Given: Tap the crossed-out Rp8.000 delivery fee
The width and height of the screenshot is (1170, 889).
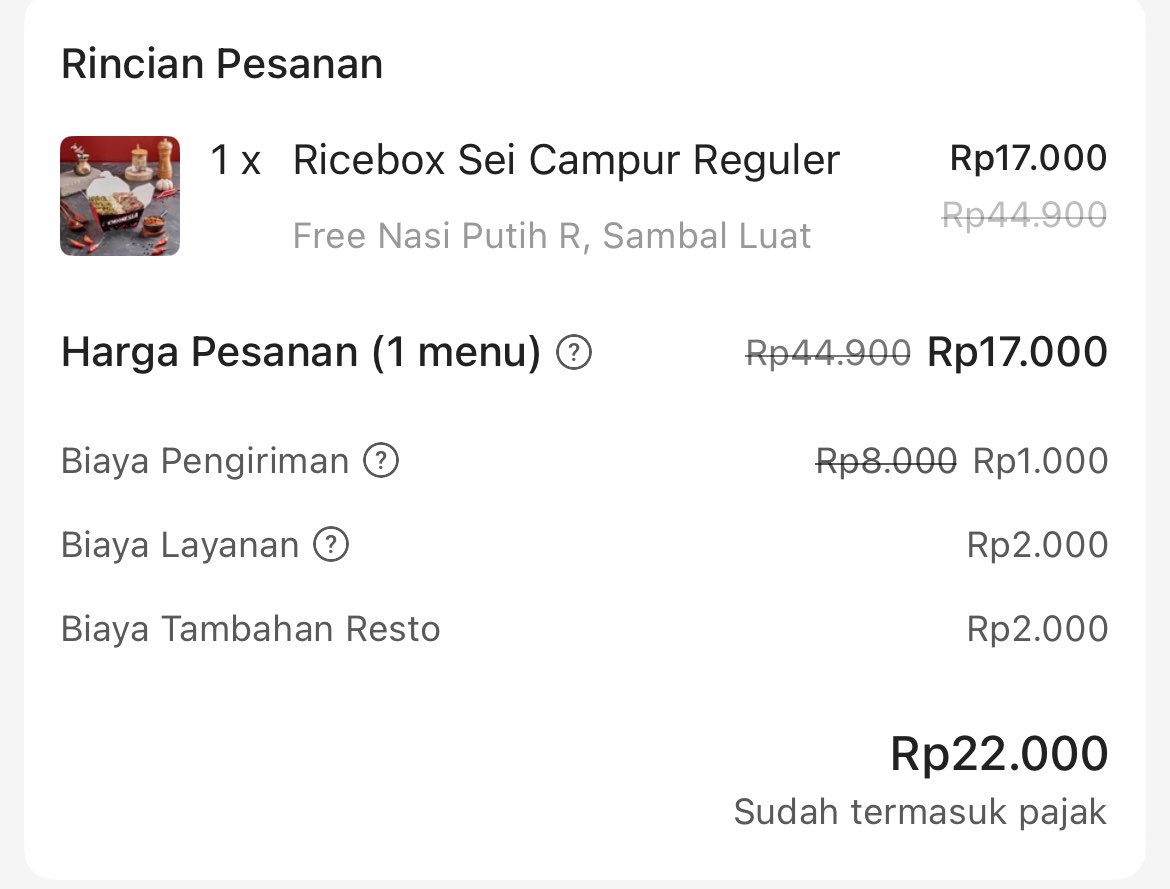Looking at the screenshot, I should click(x=886, y=461).
